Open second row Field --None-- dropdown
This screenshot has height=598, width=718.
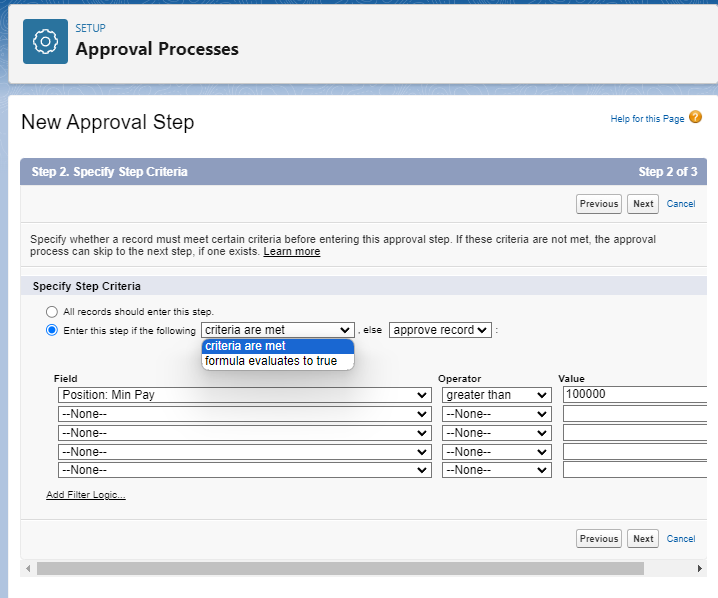245,414
